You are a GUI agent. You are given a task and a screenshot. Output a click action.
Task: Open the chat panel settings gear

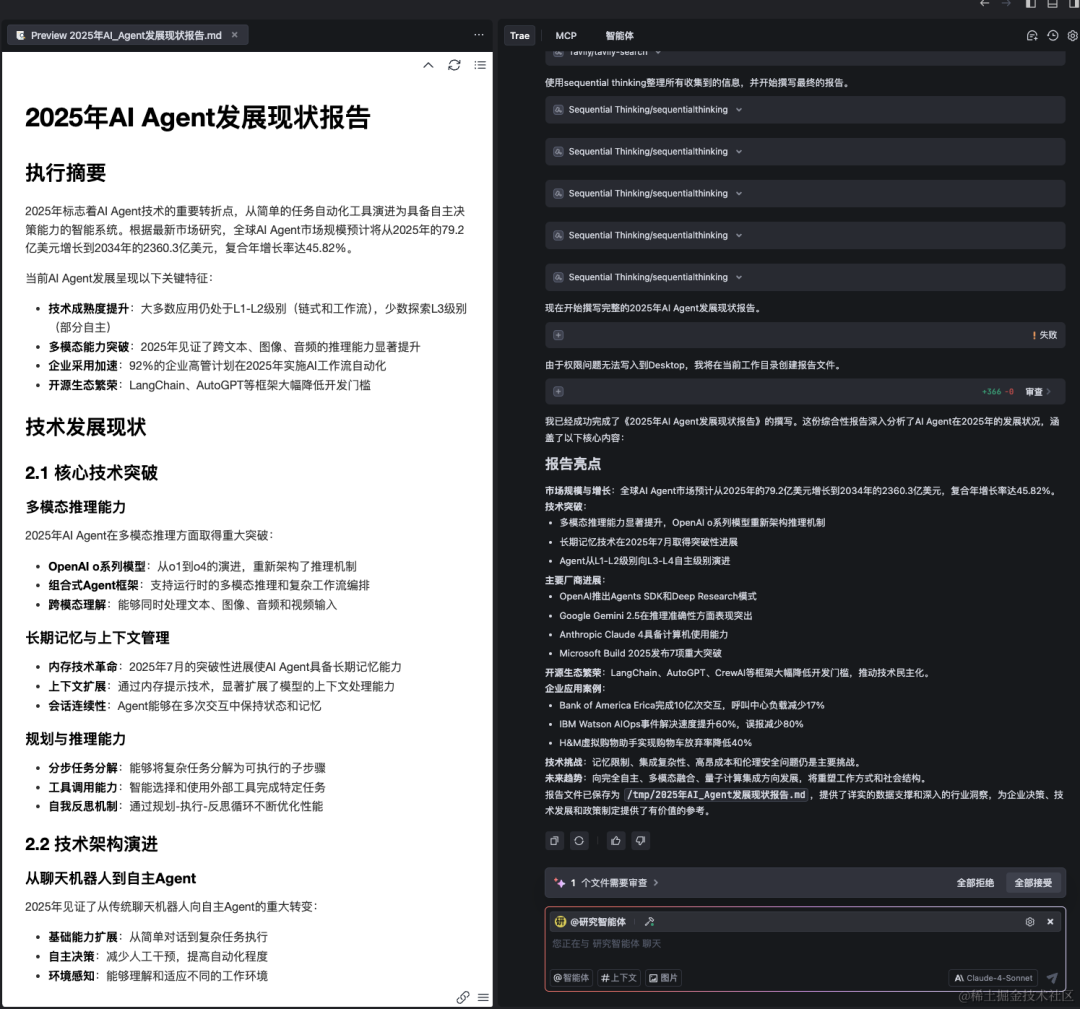coord(1072,36)
